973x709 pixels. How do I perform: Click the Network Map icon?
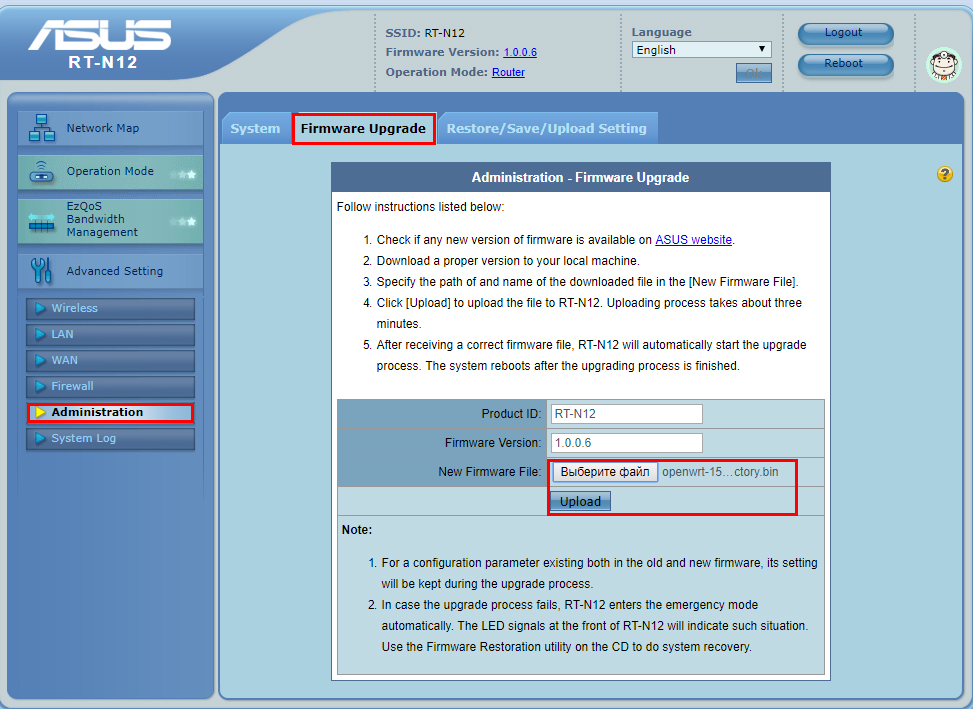pyautogui.click(x=42, y=128)
